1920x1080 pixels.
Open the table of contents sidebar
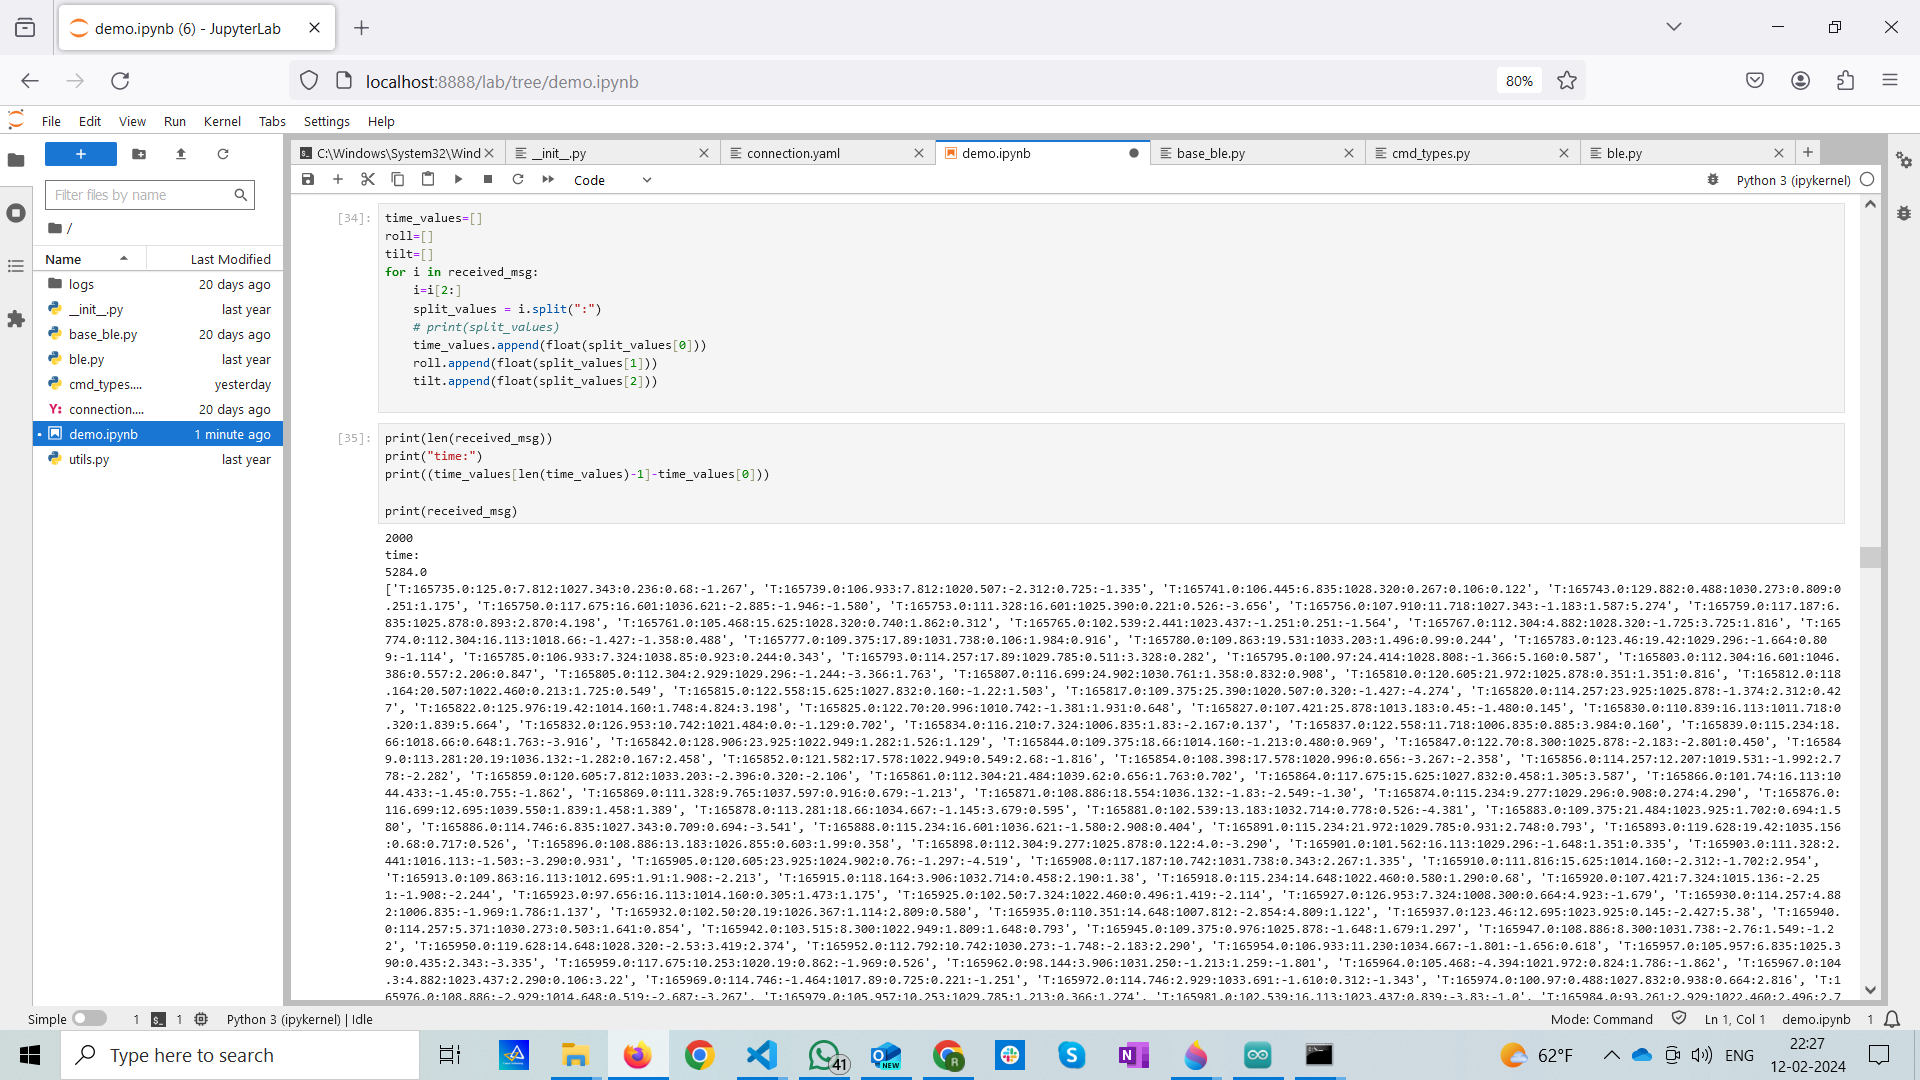tap(16, 266)
